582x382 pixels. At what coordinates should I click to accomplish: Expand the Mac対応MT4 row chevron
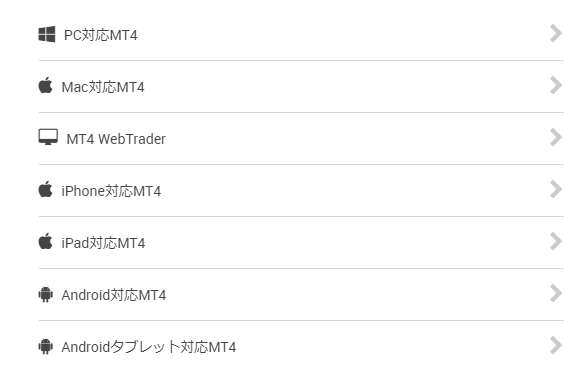click(x=556, y=85)
